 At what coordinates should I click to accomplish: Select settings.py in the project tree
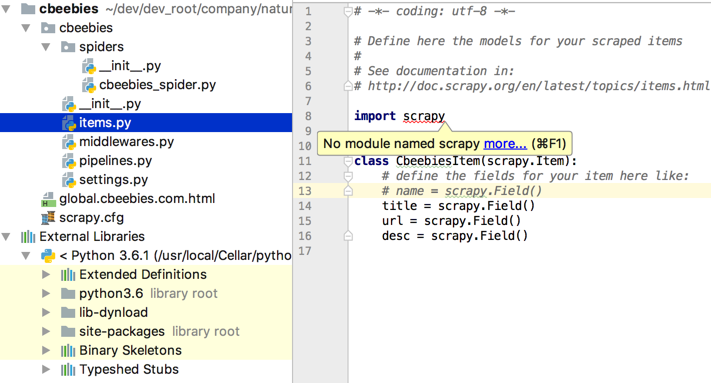[x=113, y=180]
